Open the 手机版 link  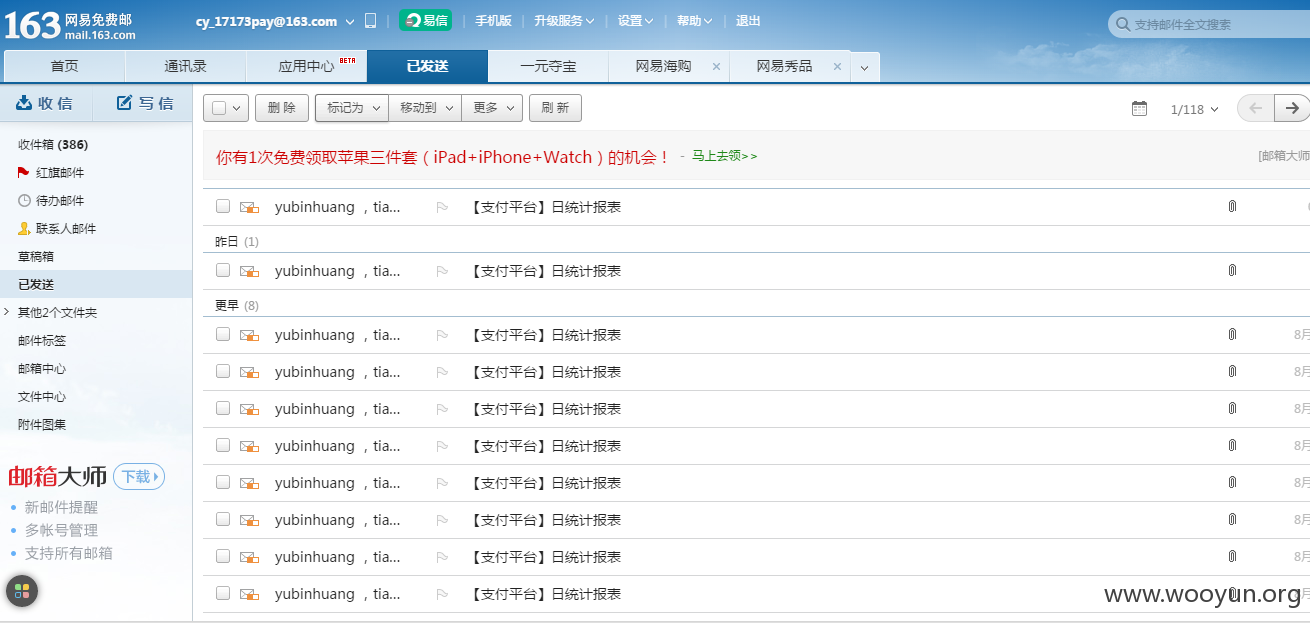pyautogui.click(x=493, y=21)
